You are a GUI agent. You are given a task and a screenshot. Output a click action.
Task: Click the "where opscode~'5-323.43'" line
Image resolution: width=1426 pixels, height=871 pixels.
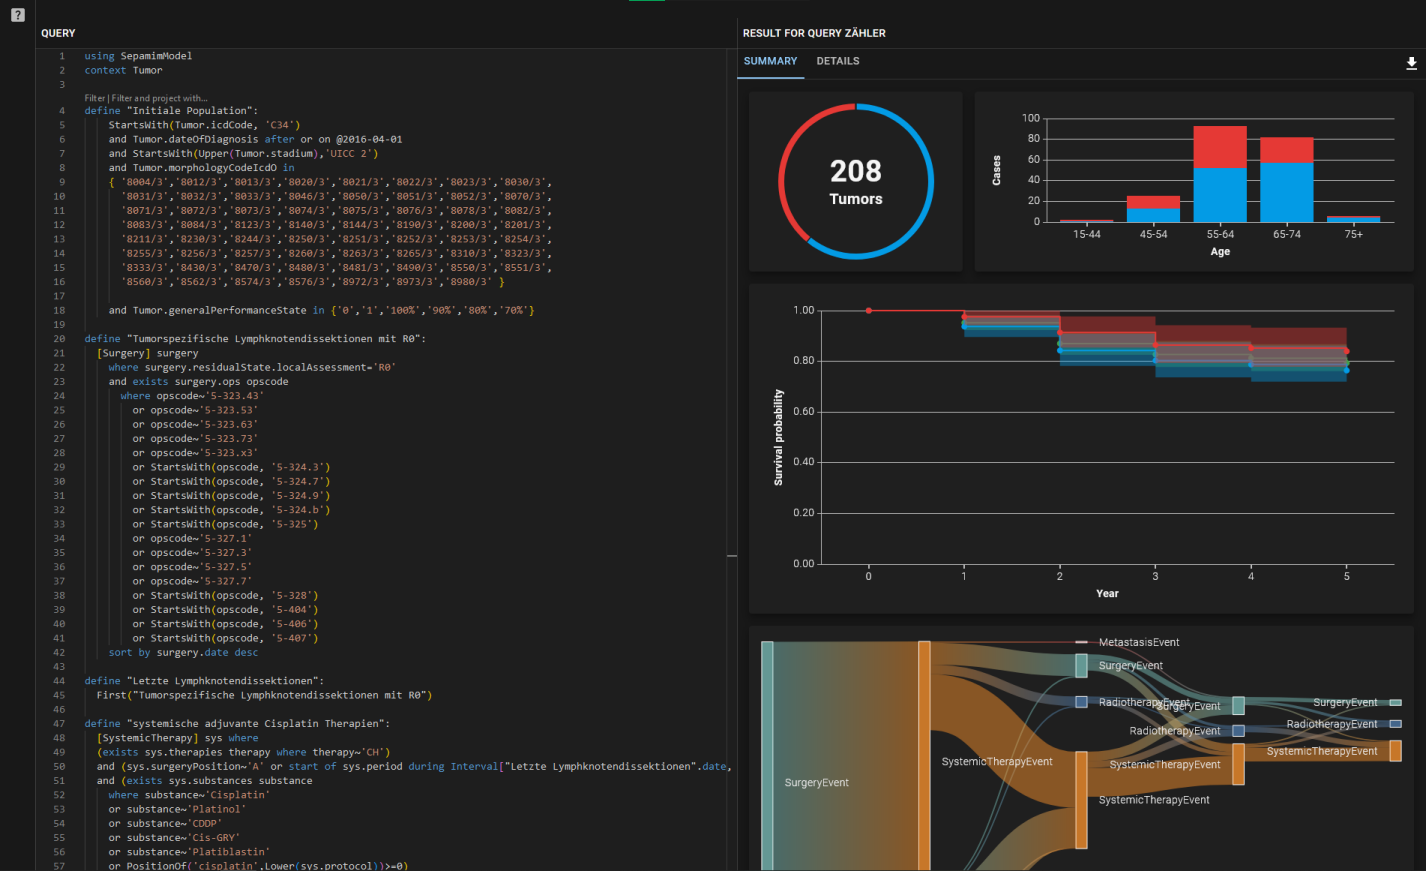pos(192,396)
